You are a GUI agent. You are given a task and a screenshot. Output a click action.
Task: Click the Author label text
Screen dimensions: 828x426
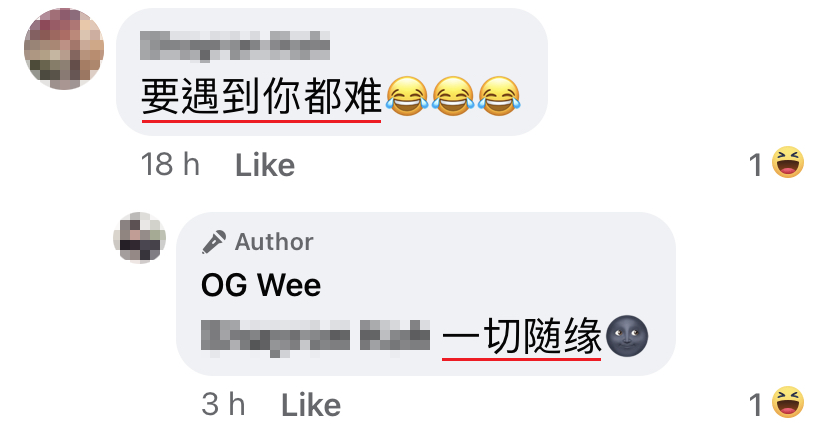274,242
